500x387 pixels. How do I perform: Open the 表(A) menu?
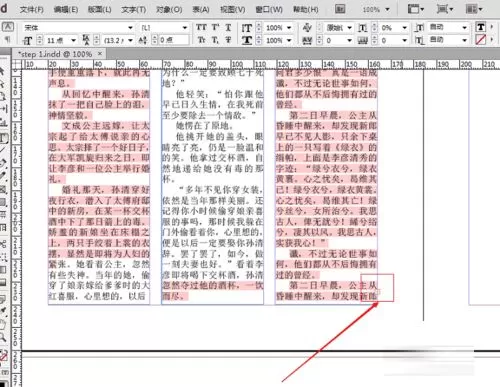pyautogui.click(x=201, y=10)
